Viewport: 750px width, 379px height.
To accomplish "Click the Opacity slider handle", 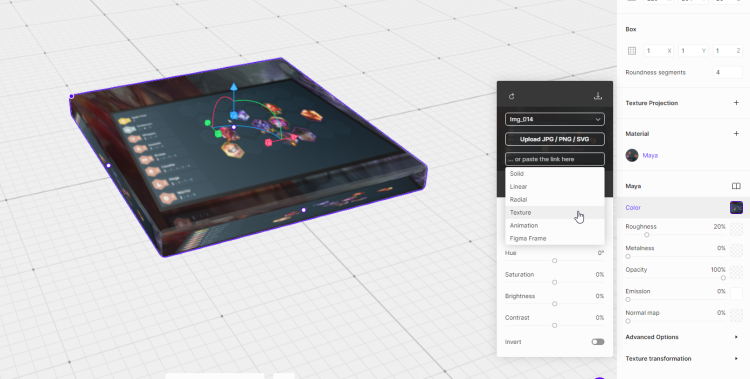I will click(x=723, y=278).
